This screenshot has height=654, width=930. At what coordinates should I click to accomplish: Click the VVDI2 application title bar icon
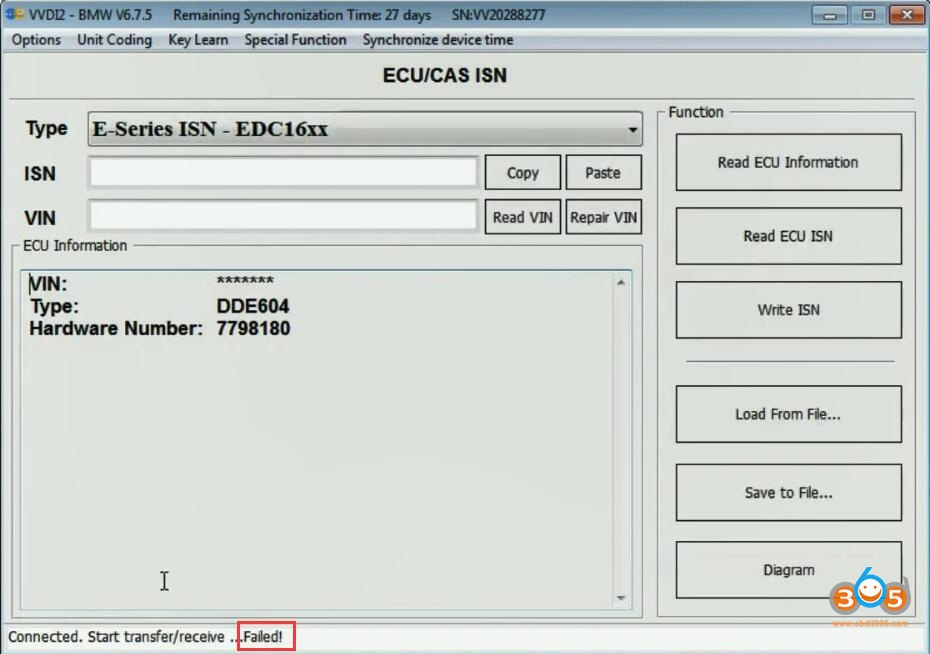[14, 14]
